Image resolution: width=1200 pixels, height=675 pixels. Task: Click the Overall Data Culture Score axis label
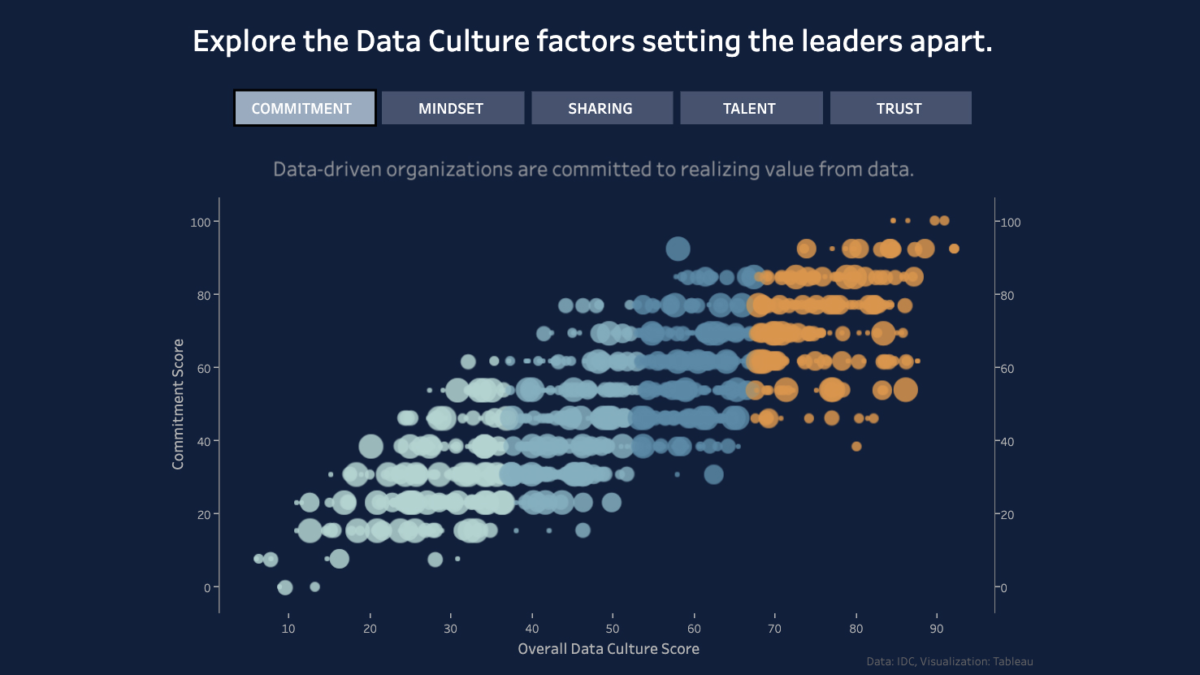[x=608, y=648]
